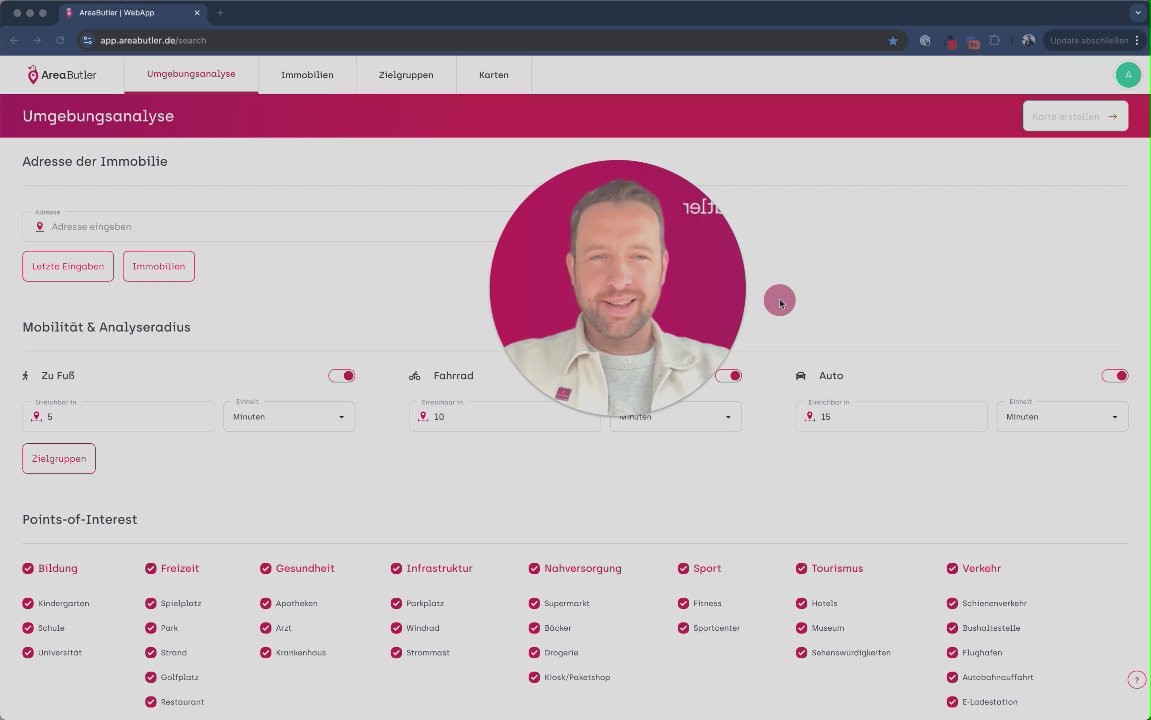Image resolution: width=1151 pixels, height=720 pixels.
Task: Click the bicycle icon beside Fahrrad
Action: [x=415, y=376]
